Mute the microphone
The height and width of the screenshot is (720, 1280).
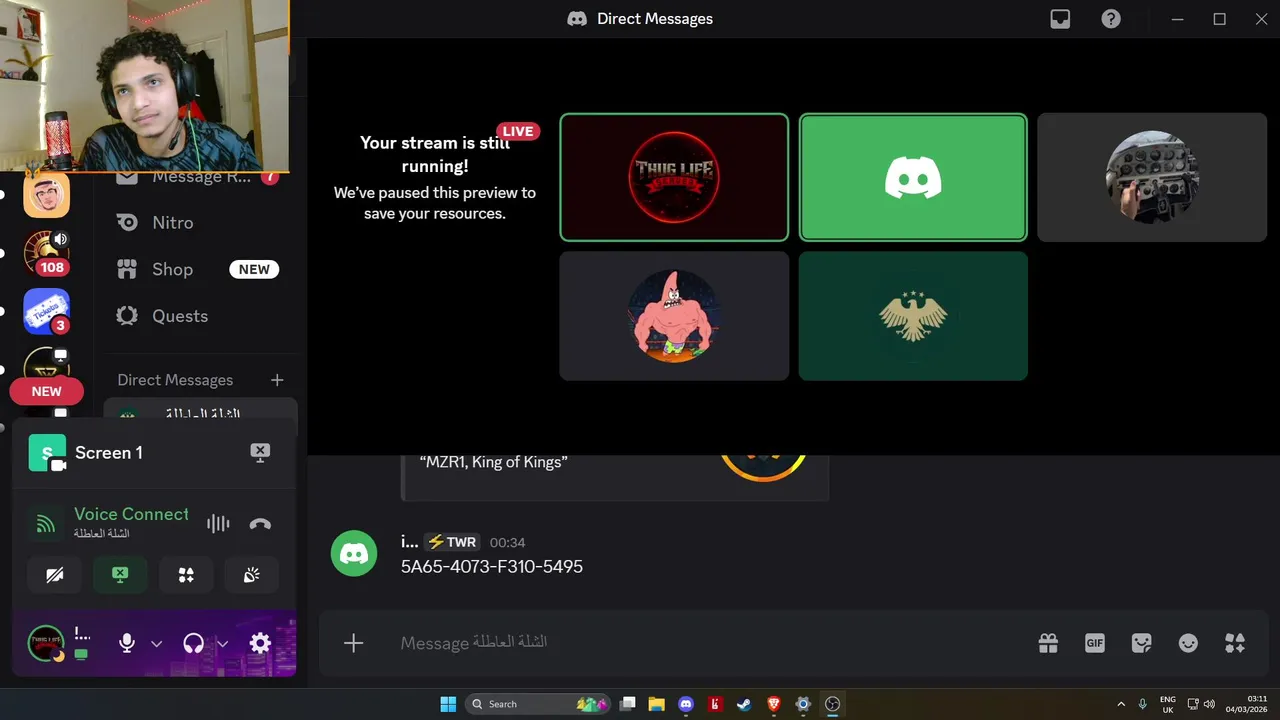point(127,643)
